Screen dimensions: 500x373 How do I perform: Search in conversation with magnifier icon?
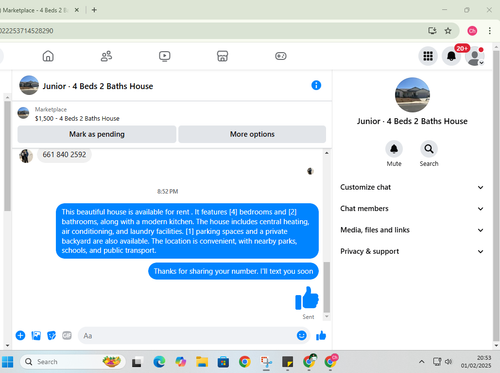coord(429,149)
